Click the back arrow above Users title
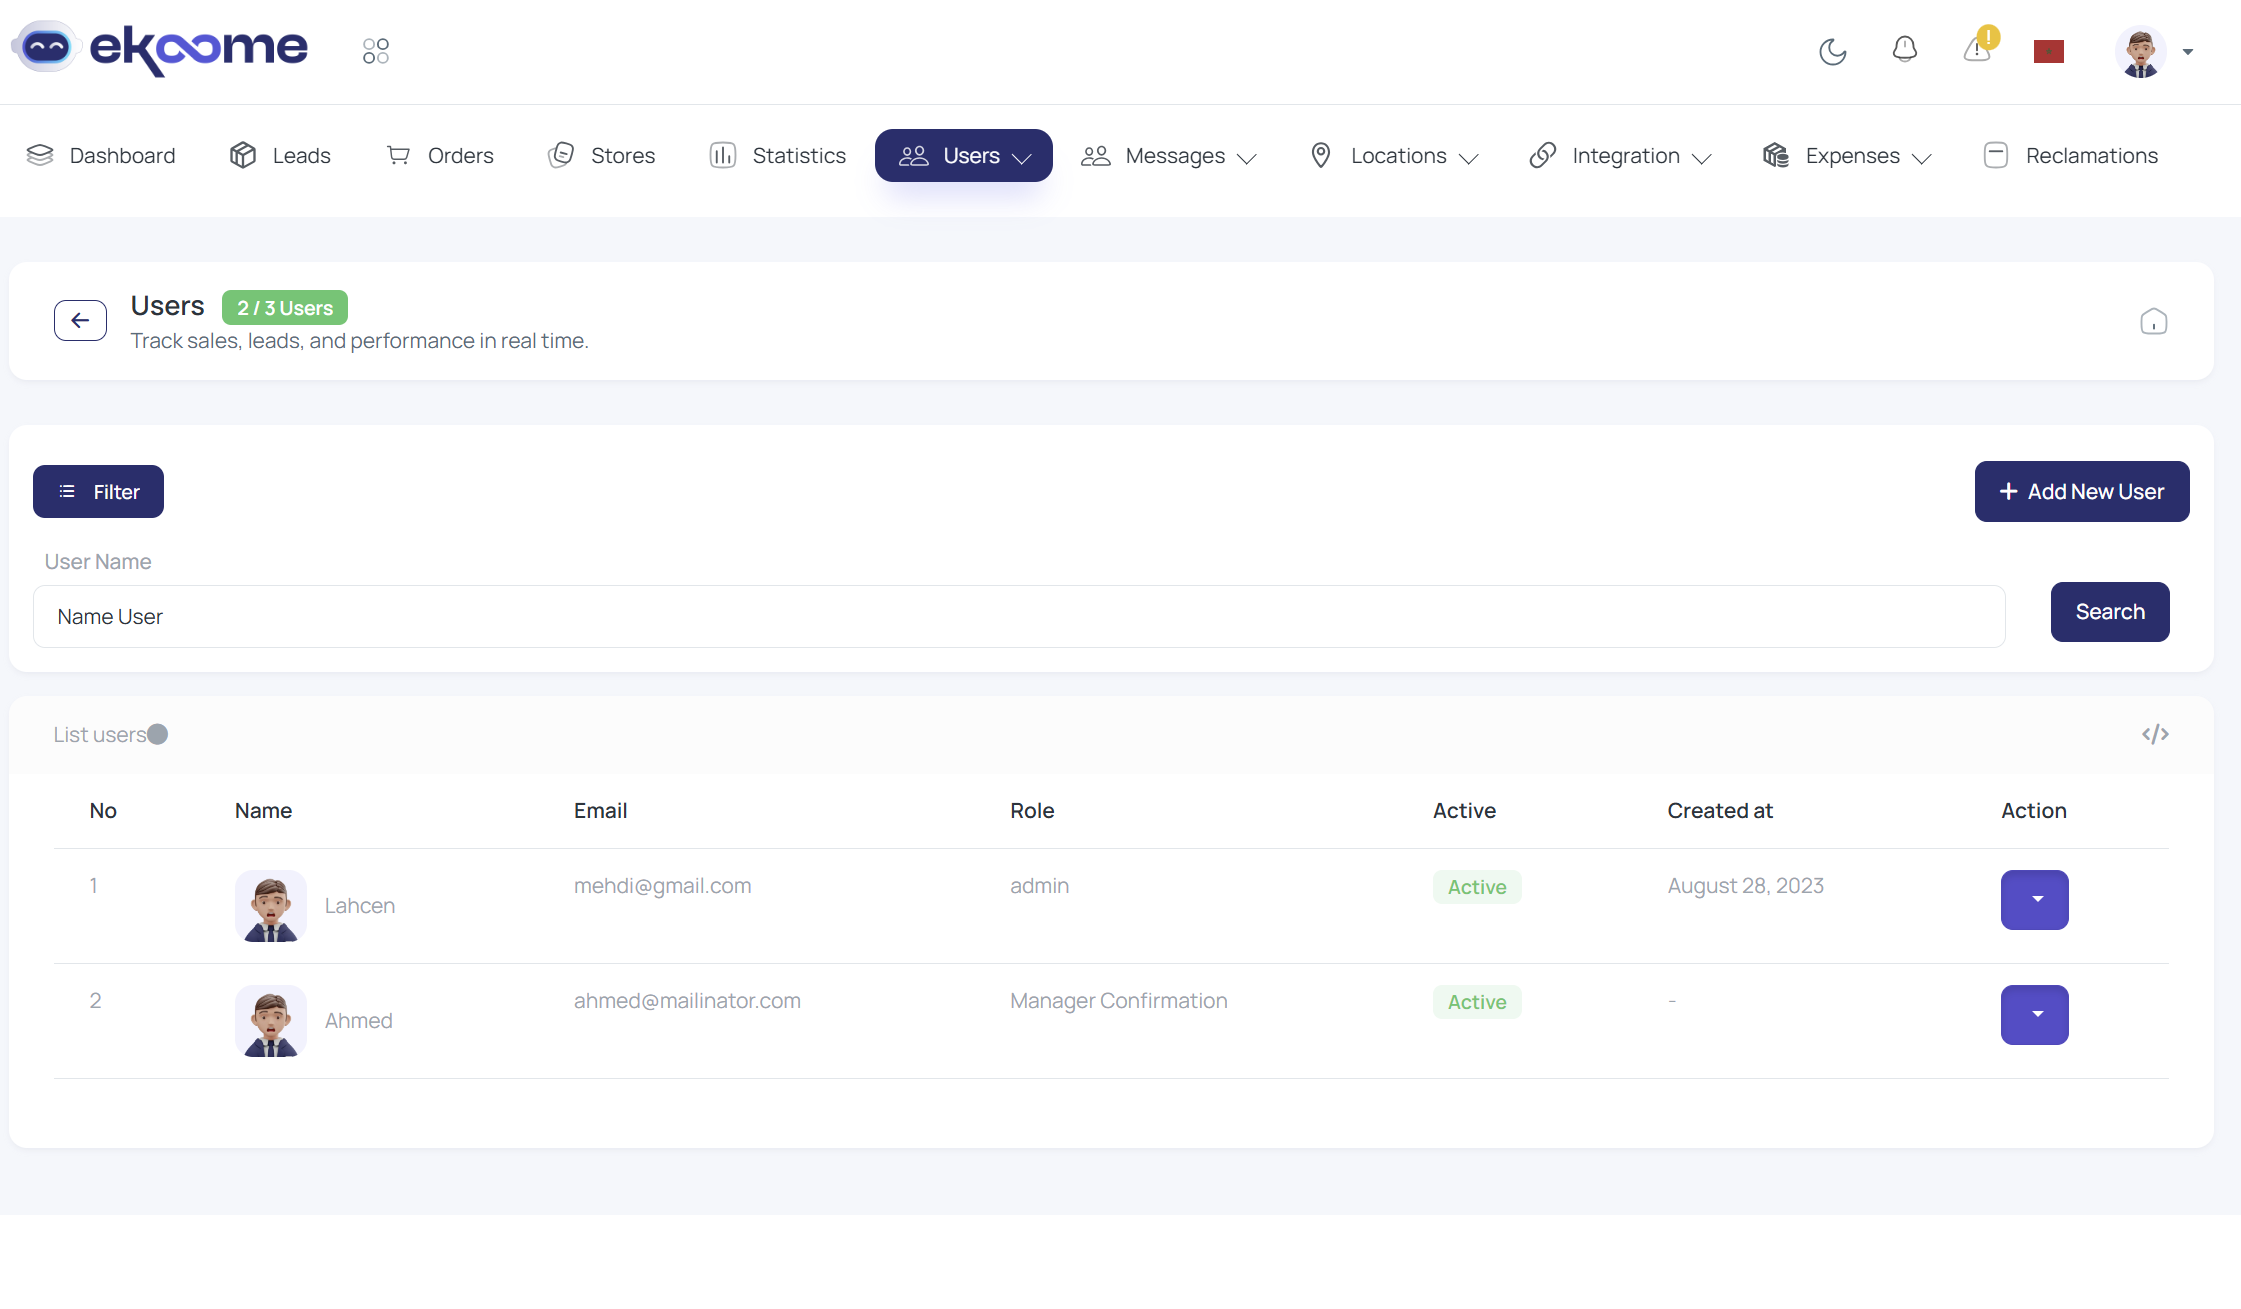 click(80, 320)
